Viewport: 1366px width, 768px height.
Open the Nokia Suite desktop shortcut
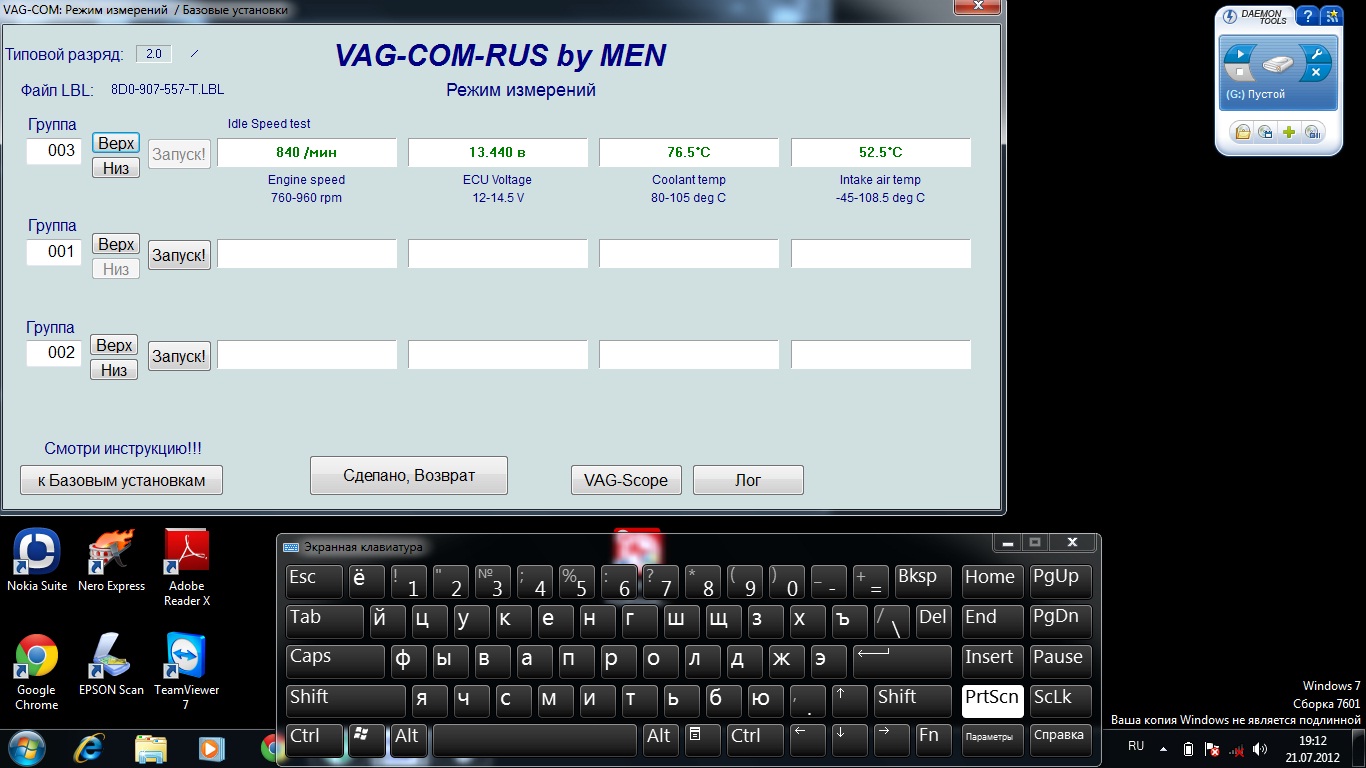point(37,560)
